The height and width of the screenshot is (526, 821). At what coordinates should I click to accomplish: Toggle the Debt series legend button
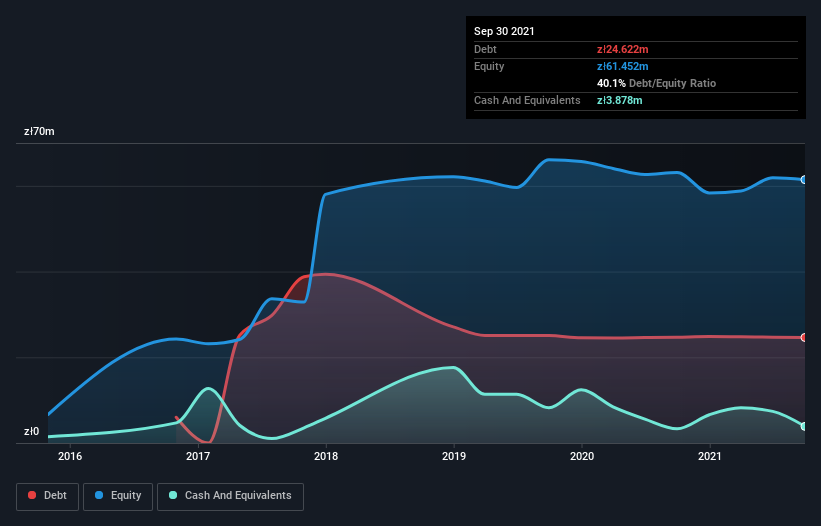click(47, 496)
